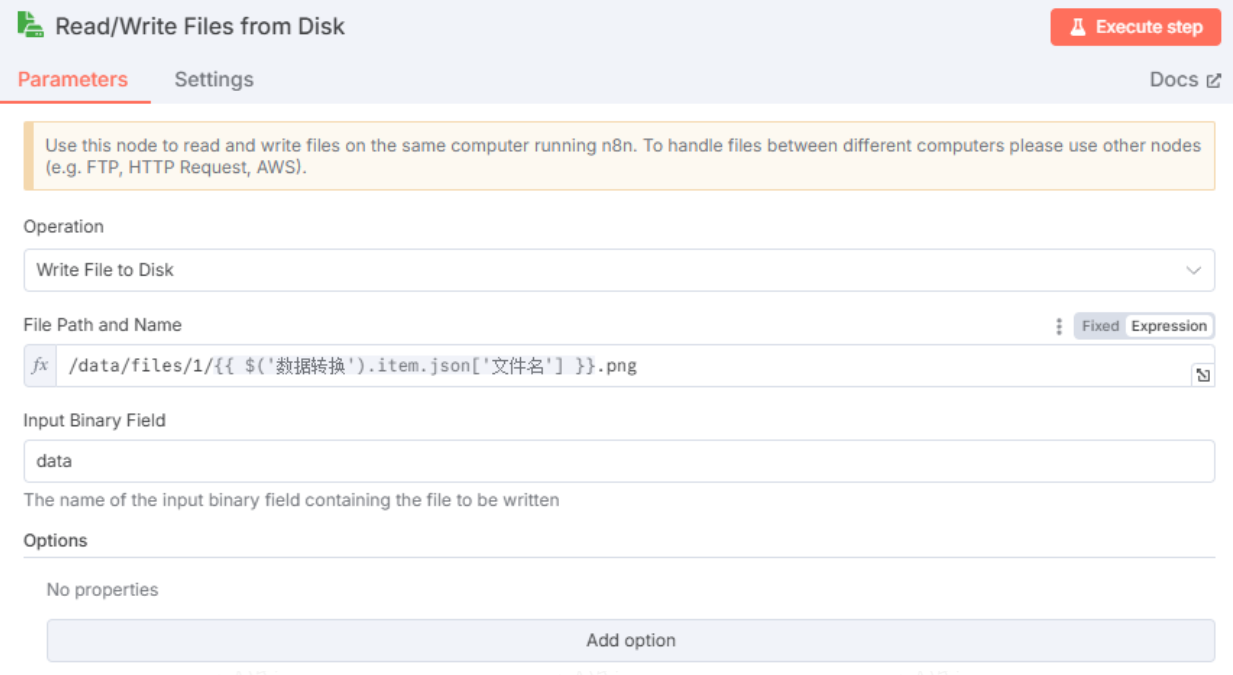
Task: Click the Execute step button
Action: (x=1135, y=27)
